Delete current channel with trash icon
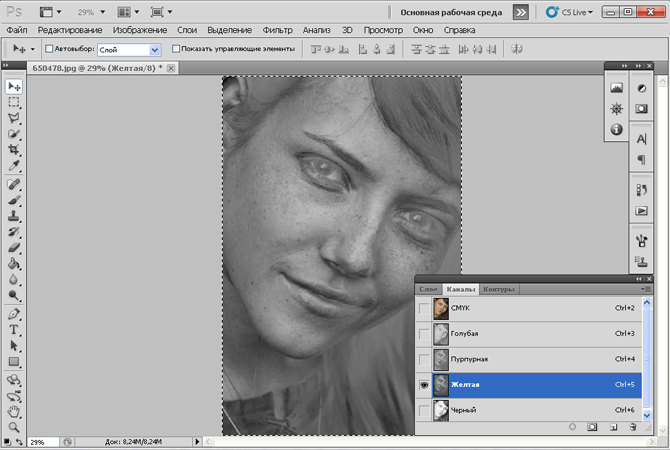Image resolution: width=670 pixels, height=450 pixels. click(x=633, y=427)
